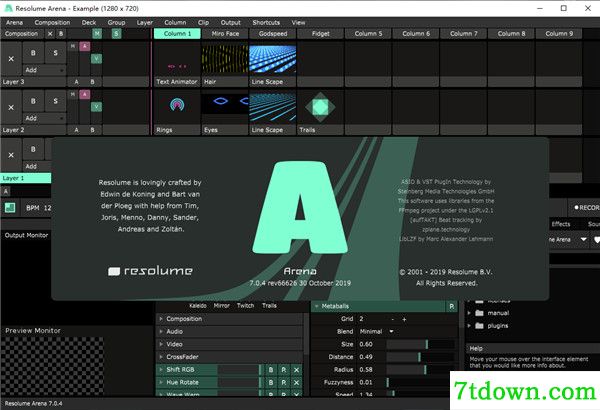Toggle composition green S button
This screenshot has height=410, width=600.
(116, 34)
